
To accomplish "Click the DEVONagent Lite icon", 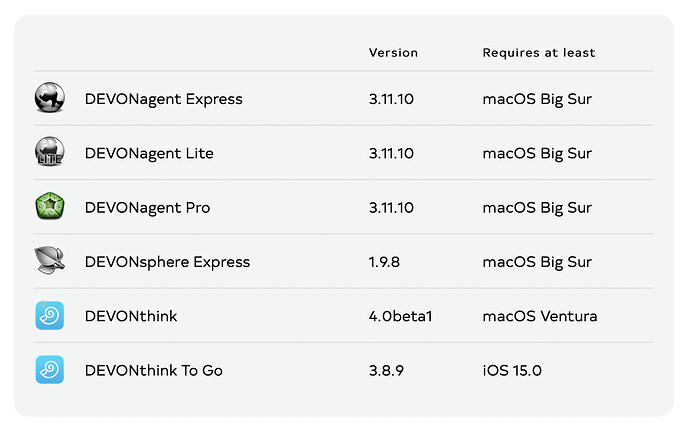I will (x=50, y=153).
